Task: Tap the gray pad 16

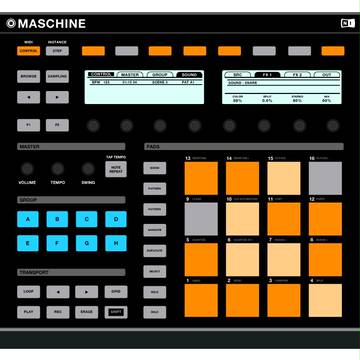Action: pyautogui.click(x=325, y=178)
